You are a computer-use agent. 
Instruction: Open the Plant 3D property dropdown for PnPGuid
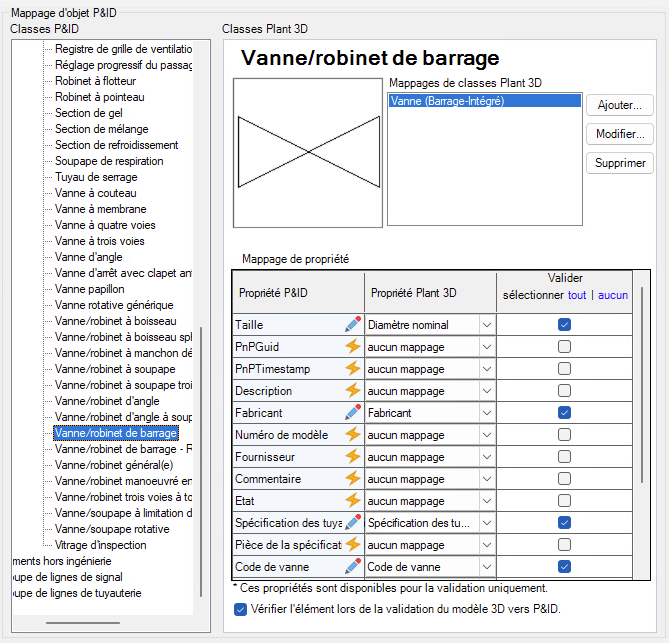(487, 347)
